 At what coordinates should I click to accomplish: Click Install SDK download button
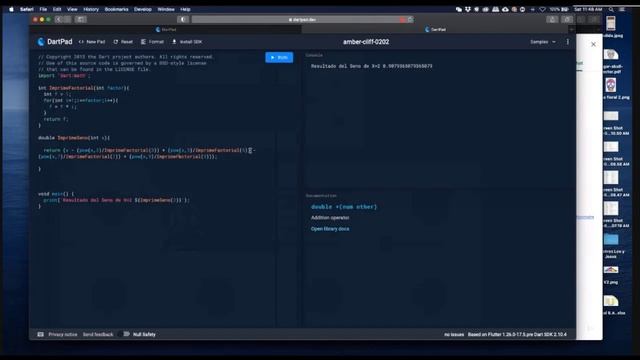click(x=187, y=42)
